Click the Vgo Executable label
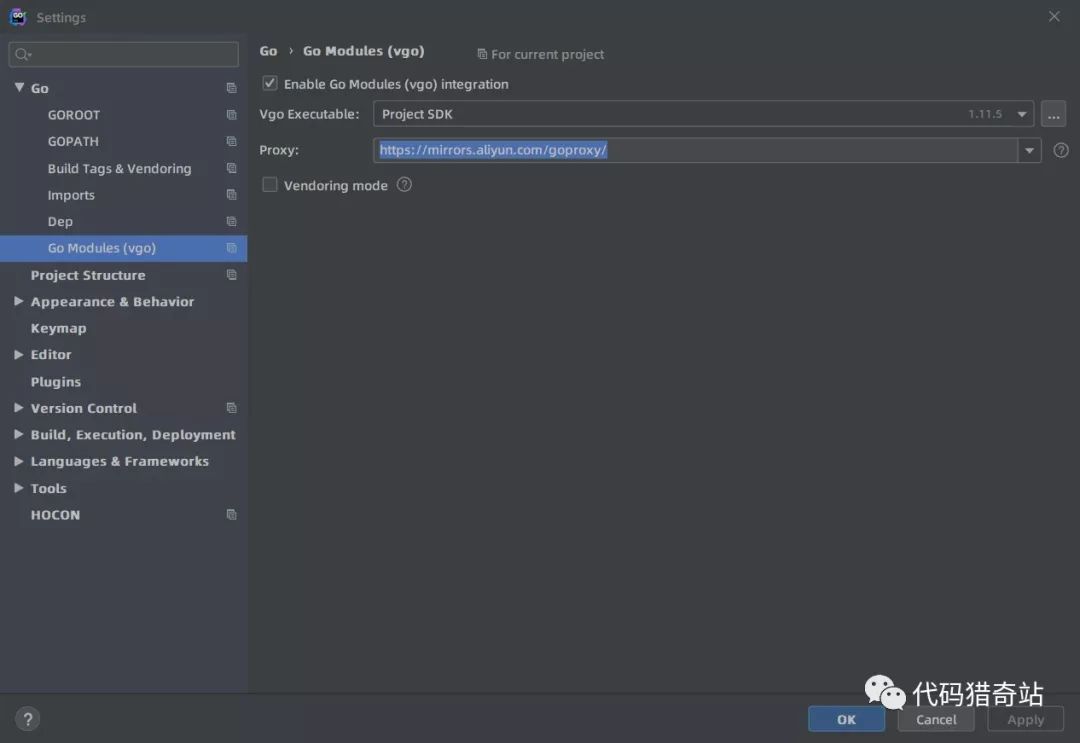 (x=309, y=114)
